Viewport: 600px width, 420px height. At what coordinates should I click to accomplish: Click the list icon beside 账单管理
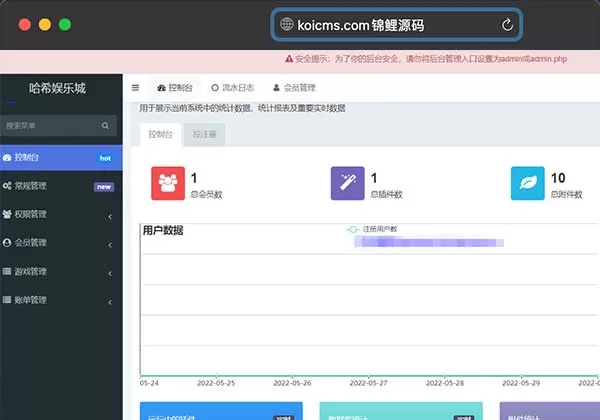click(7, 300)
